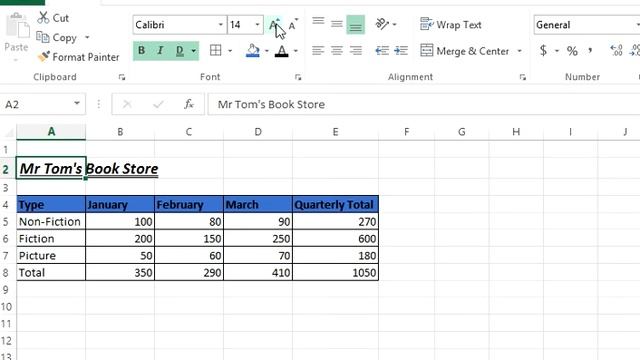This screenshot has height=360, width=640.
Task: Apply Percent Style
Action: [x=572, y=51]
